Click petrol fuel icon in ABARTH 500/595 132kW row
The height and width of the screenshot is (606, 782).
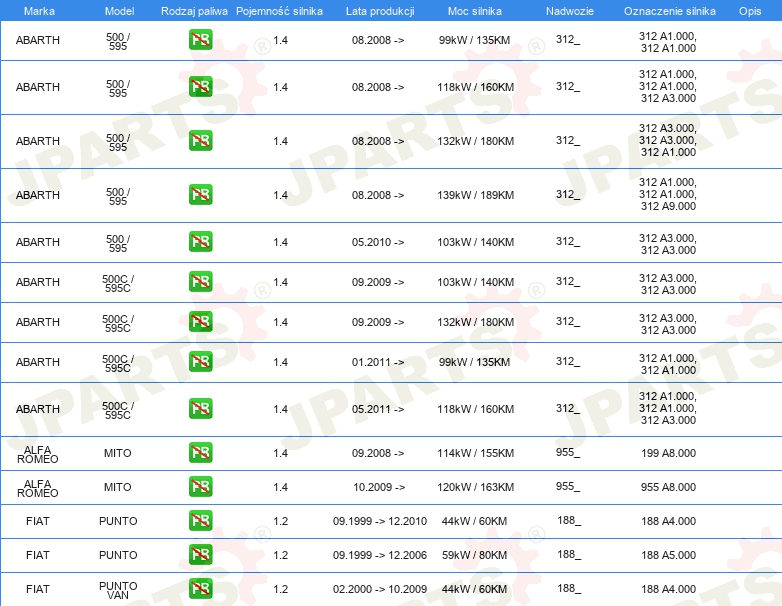200,141
